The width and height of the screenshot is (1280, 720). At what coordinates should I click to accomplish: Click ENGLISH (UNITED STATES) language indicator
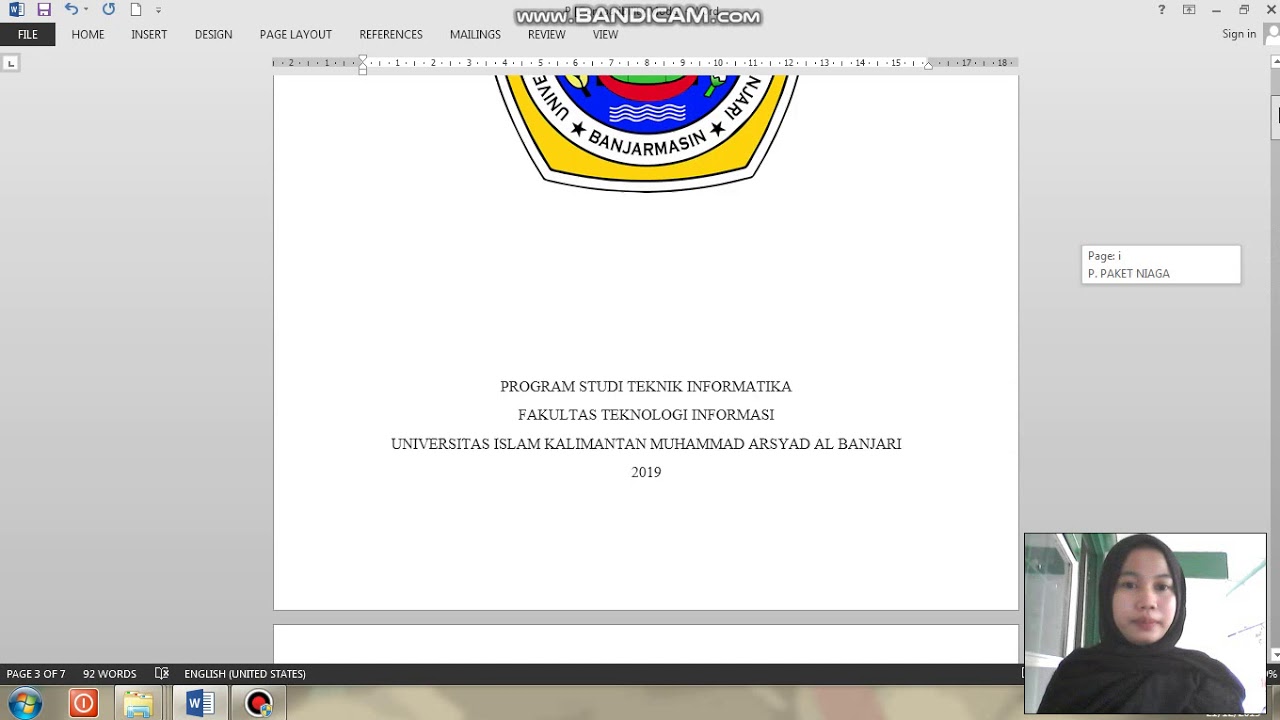coord(245,674)
